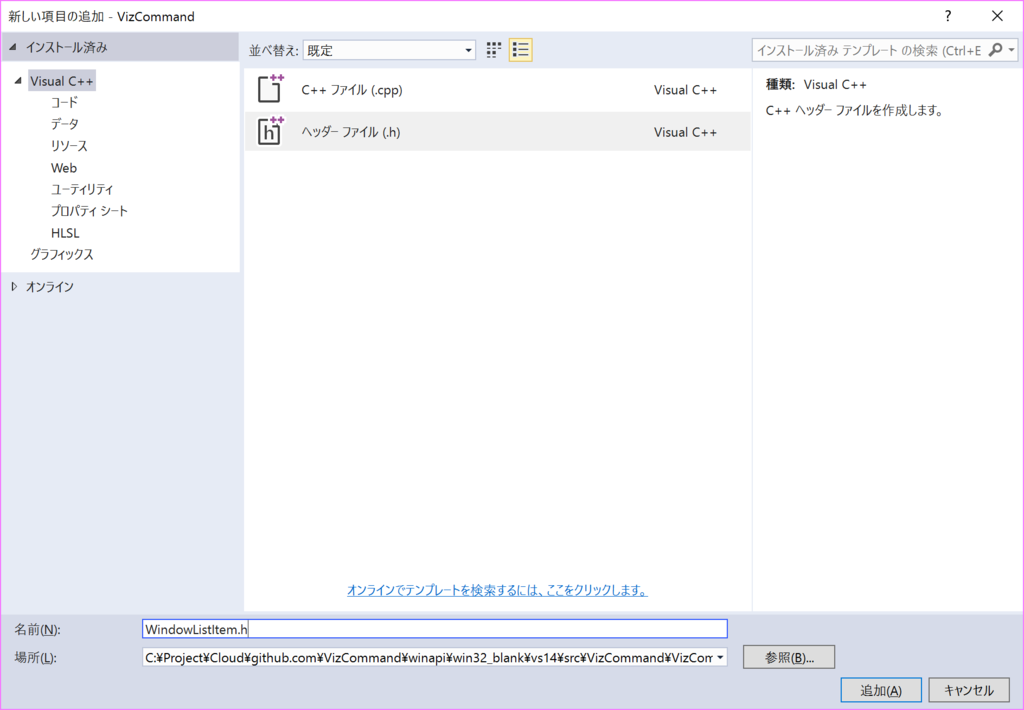Collapse the Visual C++ tree node
The height and width of the screenshot is (710, 1024).
18,81
